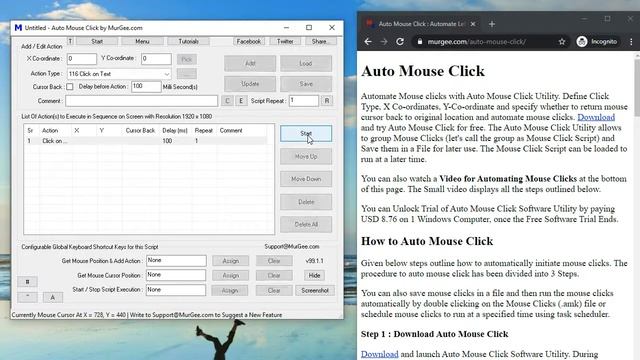
Task: Close the Auto Mouse Click browser tab
Action: 473,24
